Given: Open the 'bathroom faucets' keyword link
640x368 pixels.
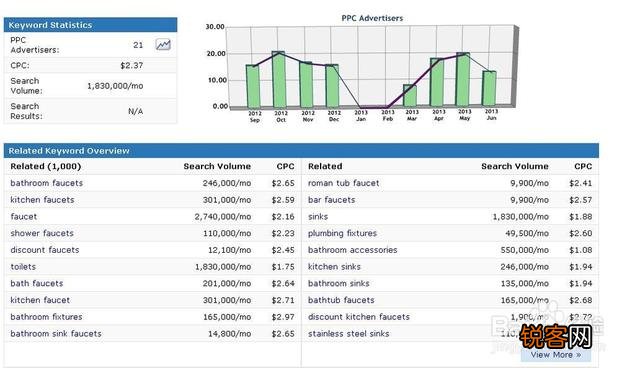Looking at the screenshot, I should [47, 183].
